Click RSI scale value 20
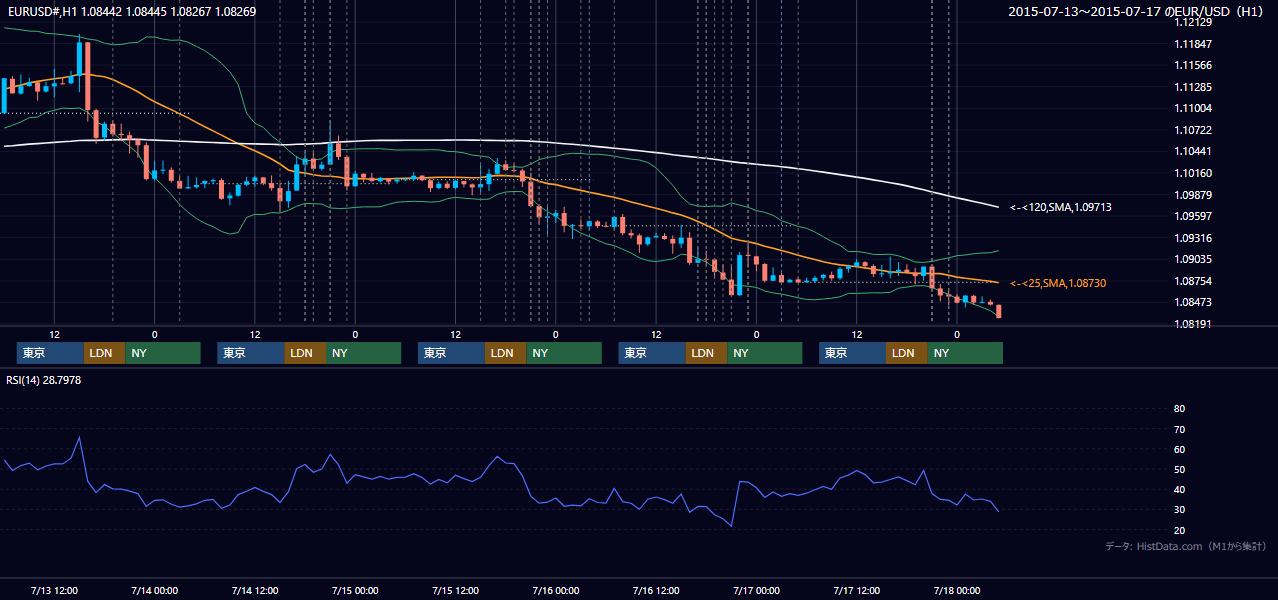Image resolution: width=1278 pixels, height=600 pixels. click(x=1179, y=530)
